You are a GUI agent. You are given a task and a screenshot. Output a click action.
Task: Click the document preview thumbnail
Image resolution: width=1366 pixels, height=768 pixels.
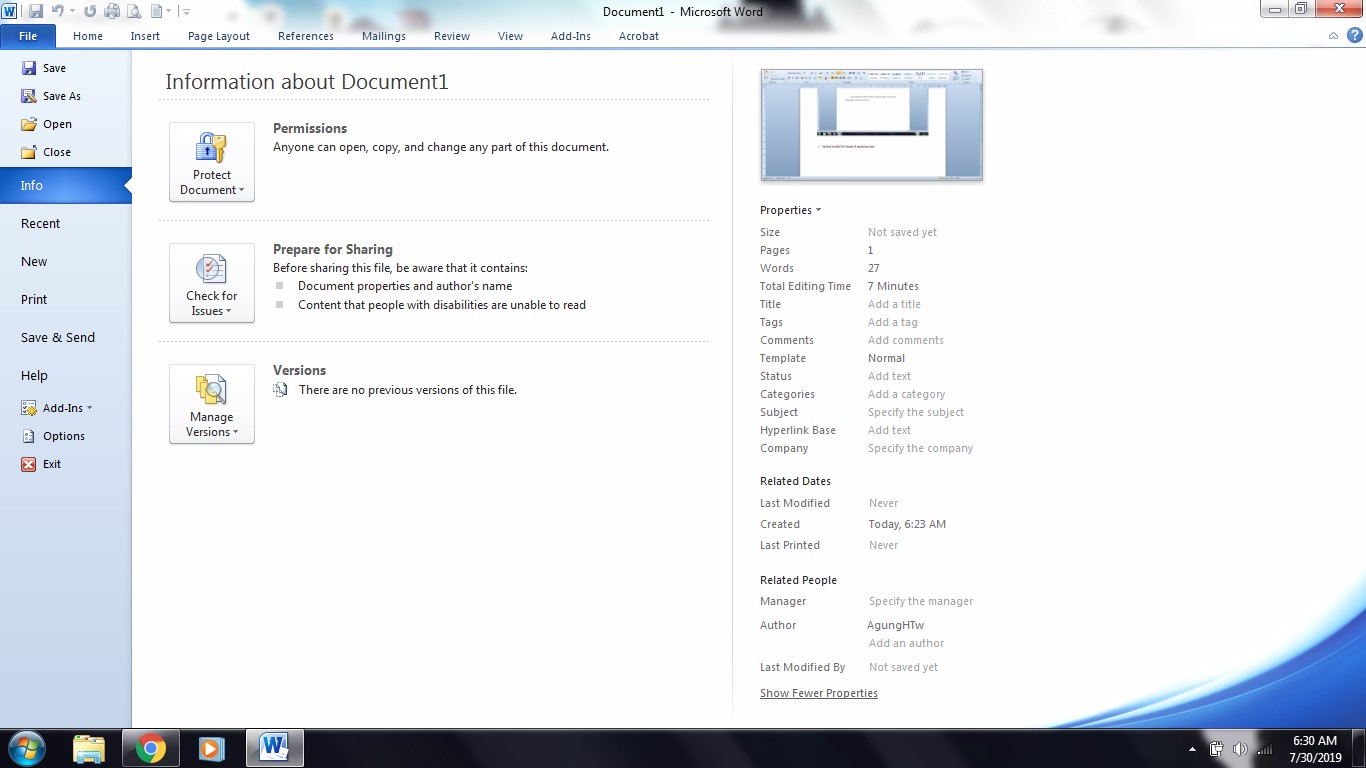tap(872, 125)
